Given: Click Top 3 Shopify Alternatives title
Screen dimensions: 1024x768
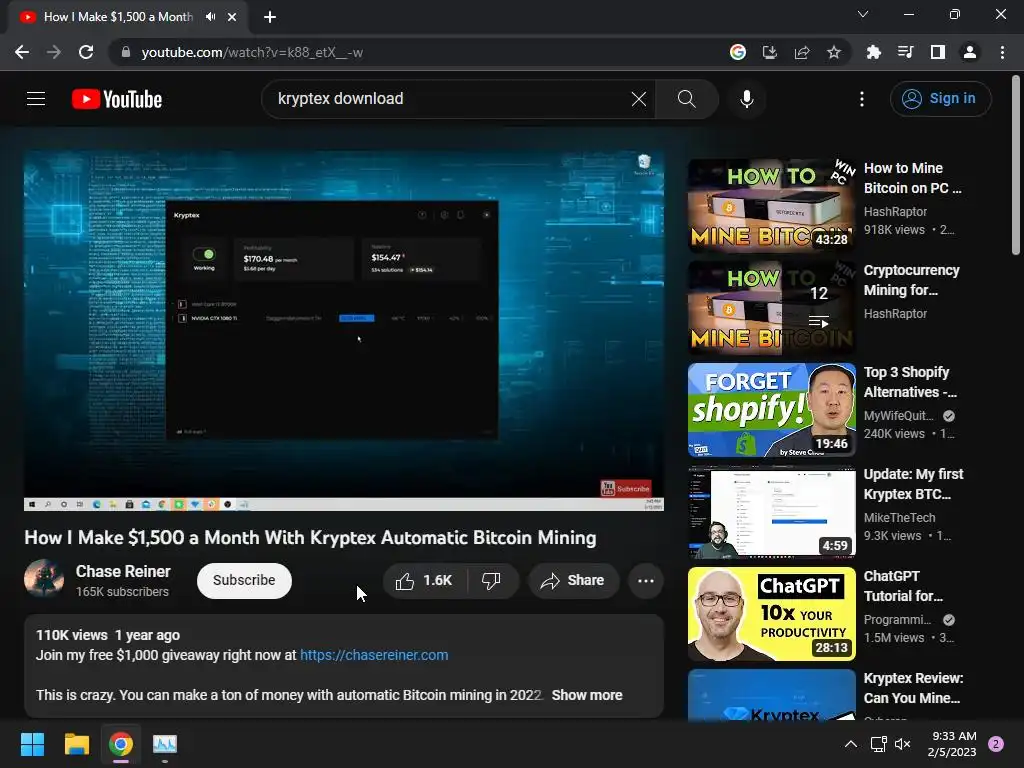Looking at the screenshot, I should 910,382.
